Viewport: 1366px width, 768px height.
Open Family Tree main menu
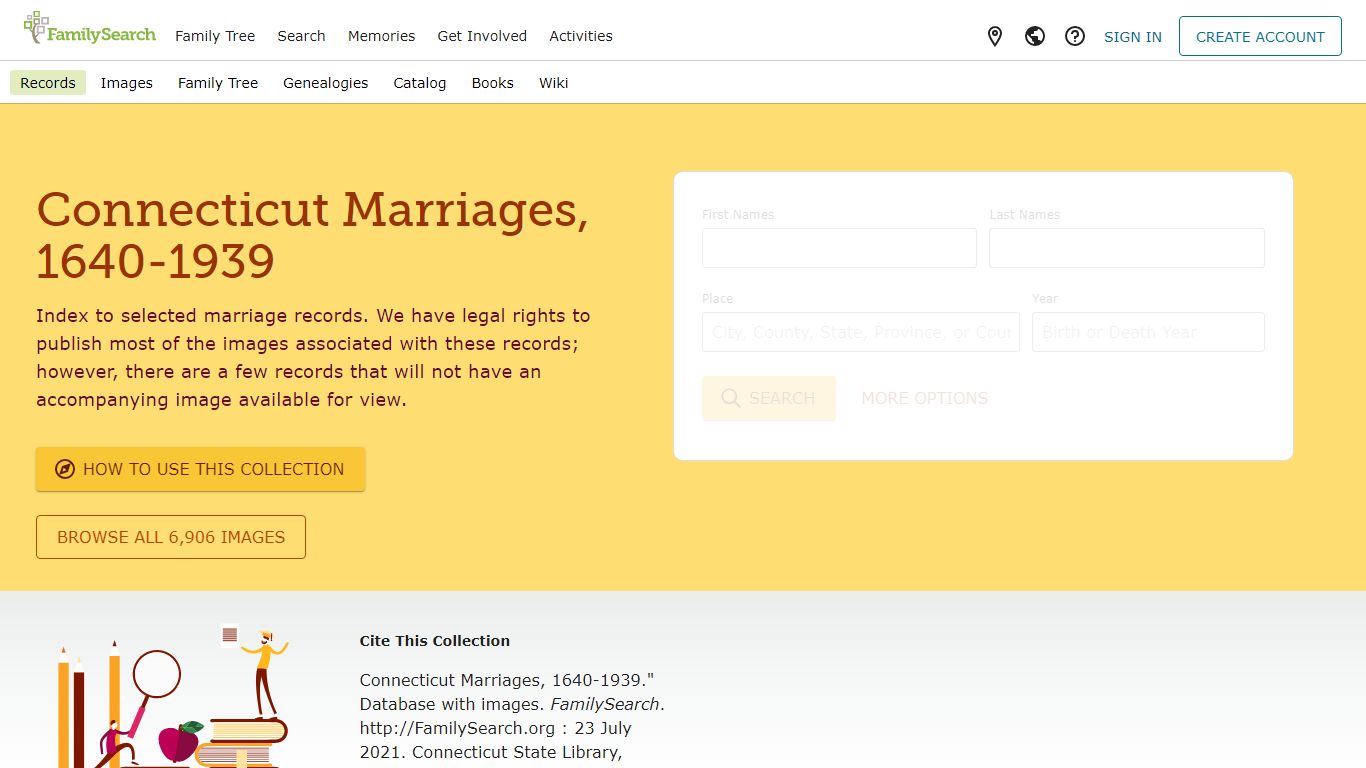coord(215,36)
